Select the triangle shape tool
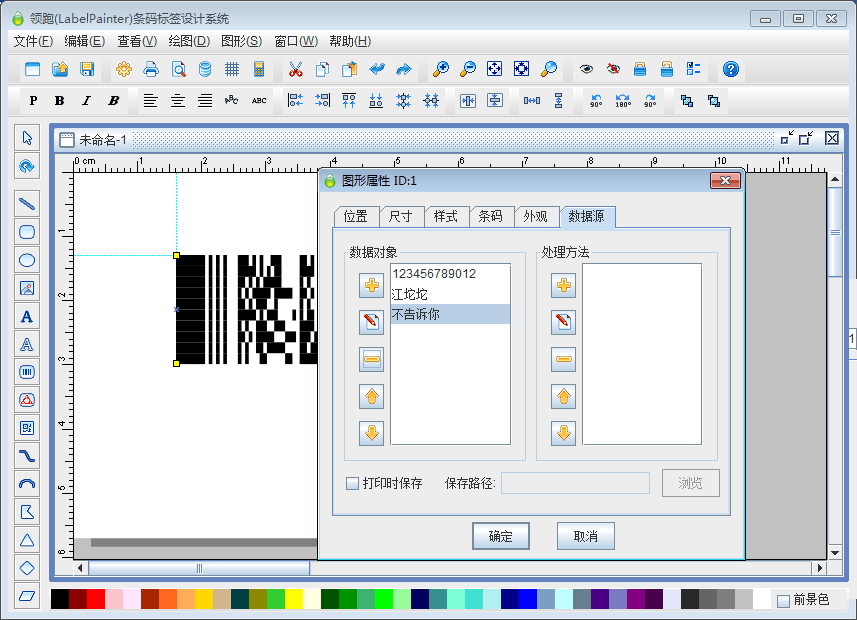This screenshot has height=620, width=857. point(27,540)
